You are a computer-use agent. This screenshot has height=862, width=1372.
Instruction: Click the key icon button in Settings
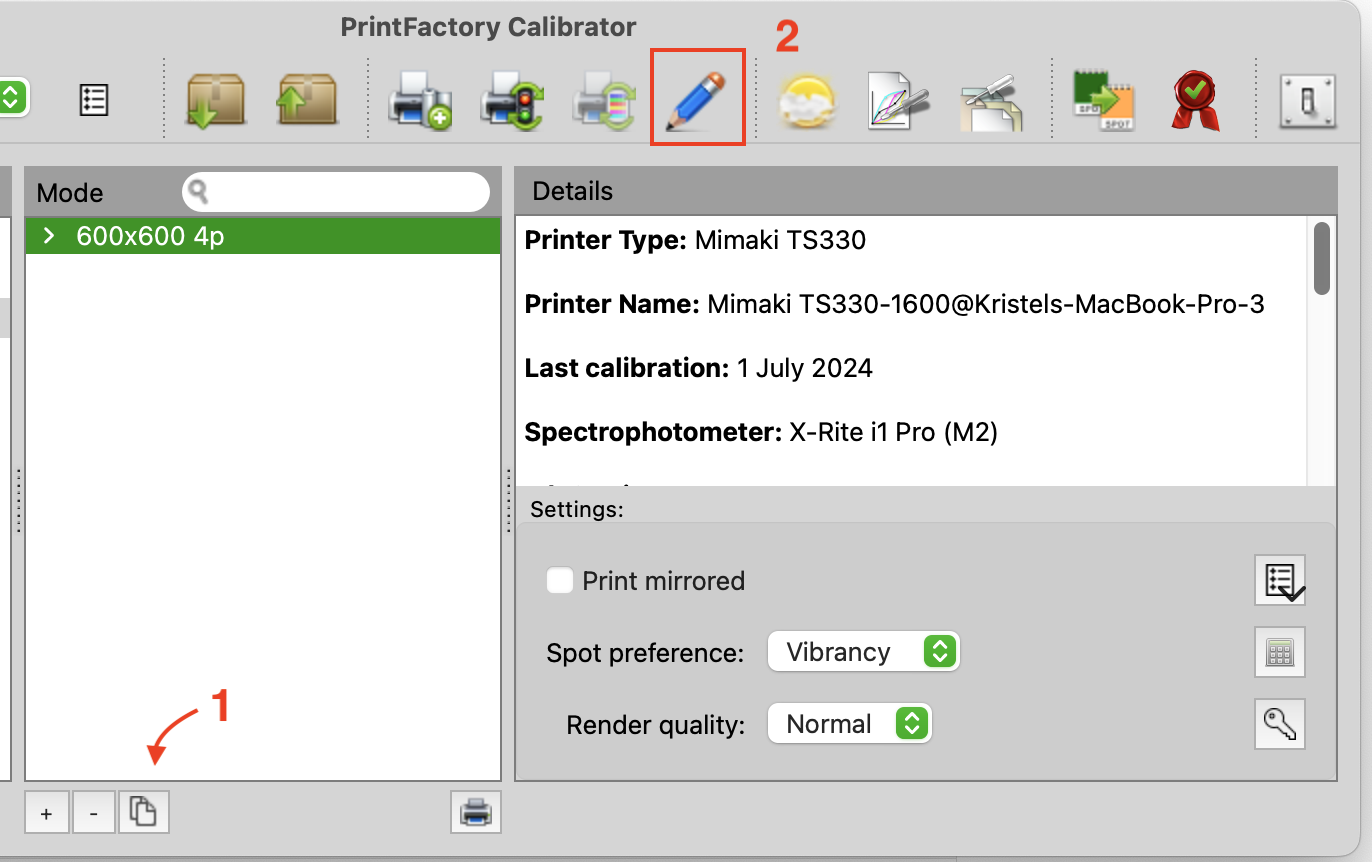pyautogui.click(x=1280, y=724)
